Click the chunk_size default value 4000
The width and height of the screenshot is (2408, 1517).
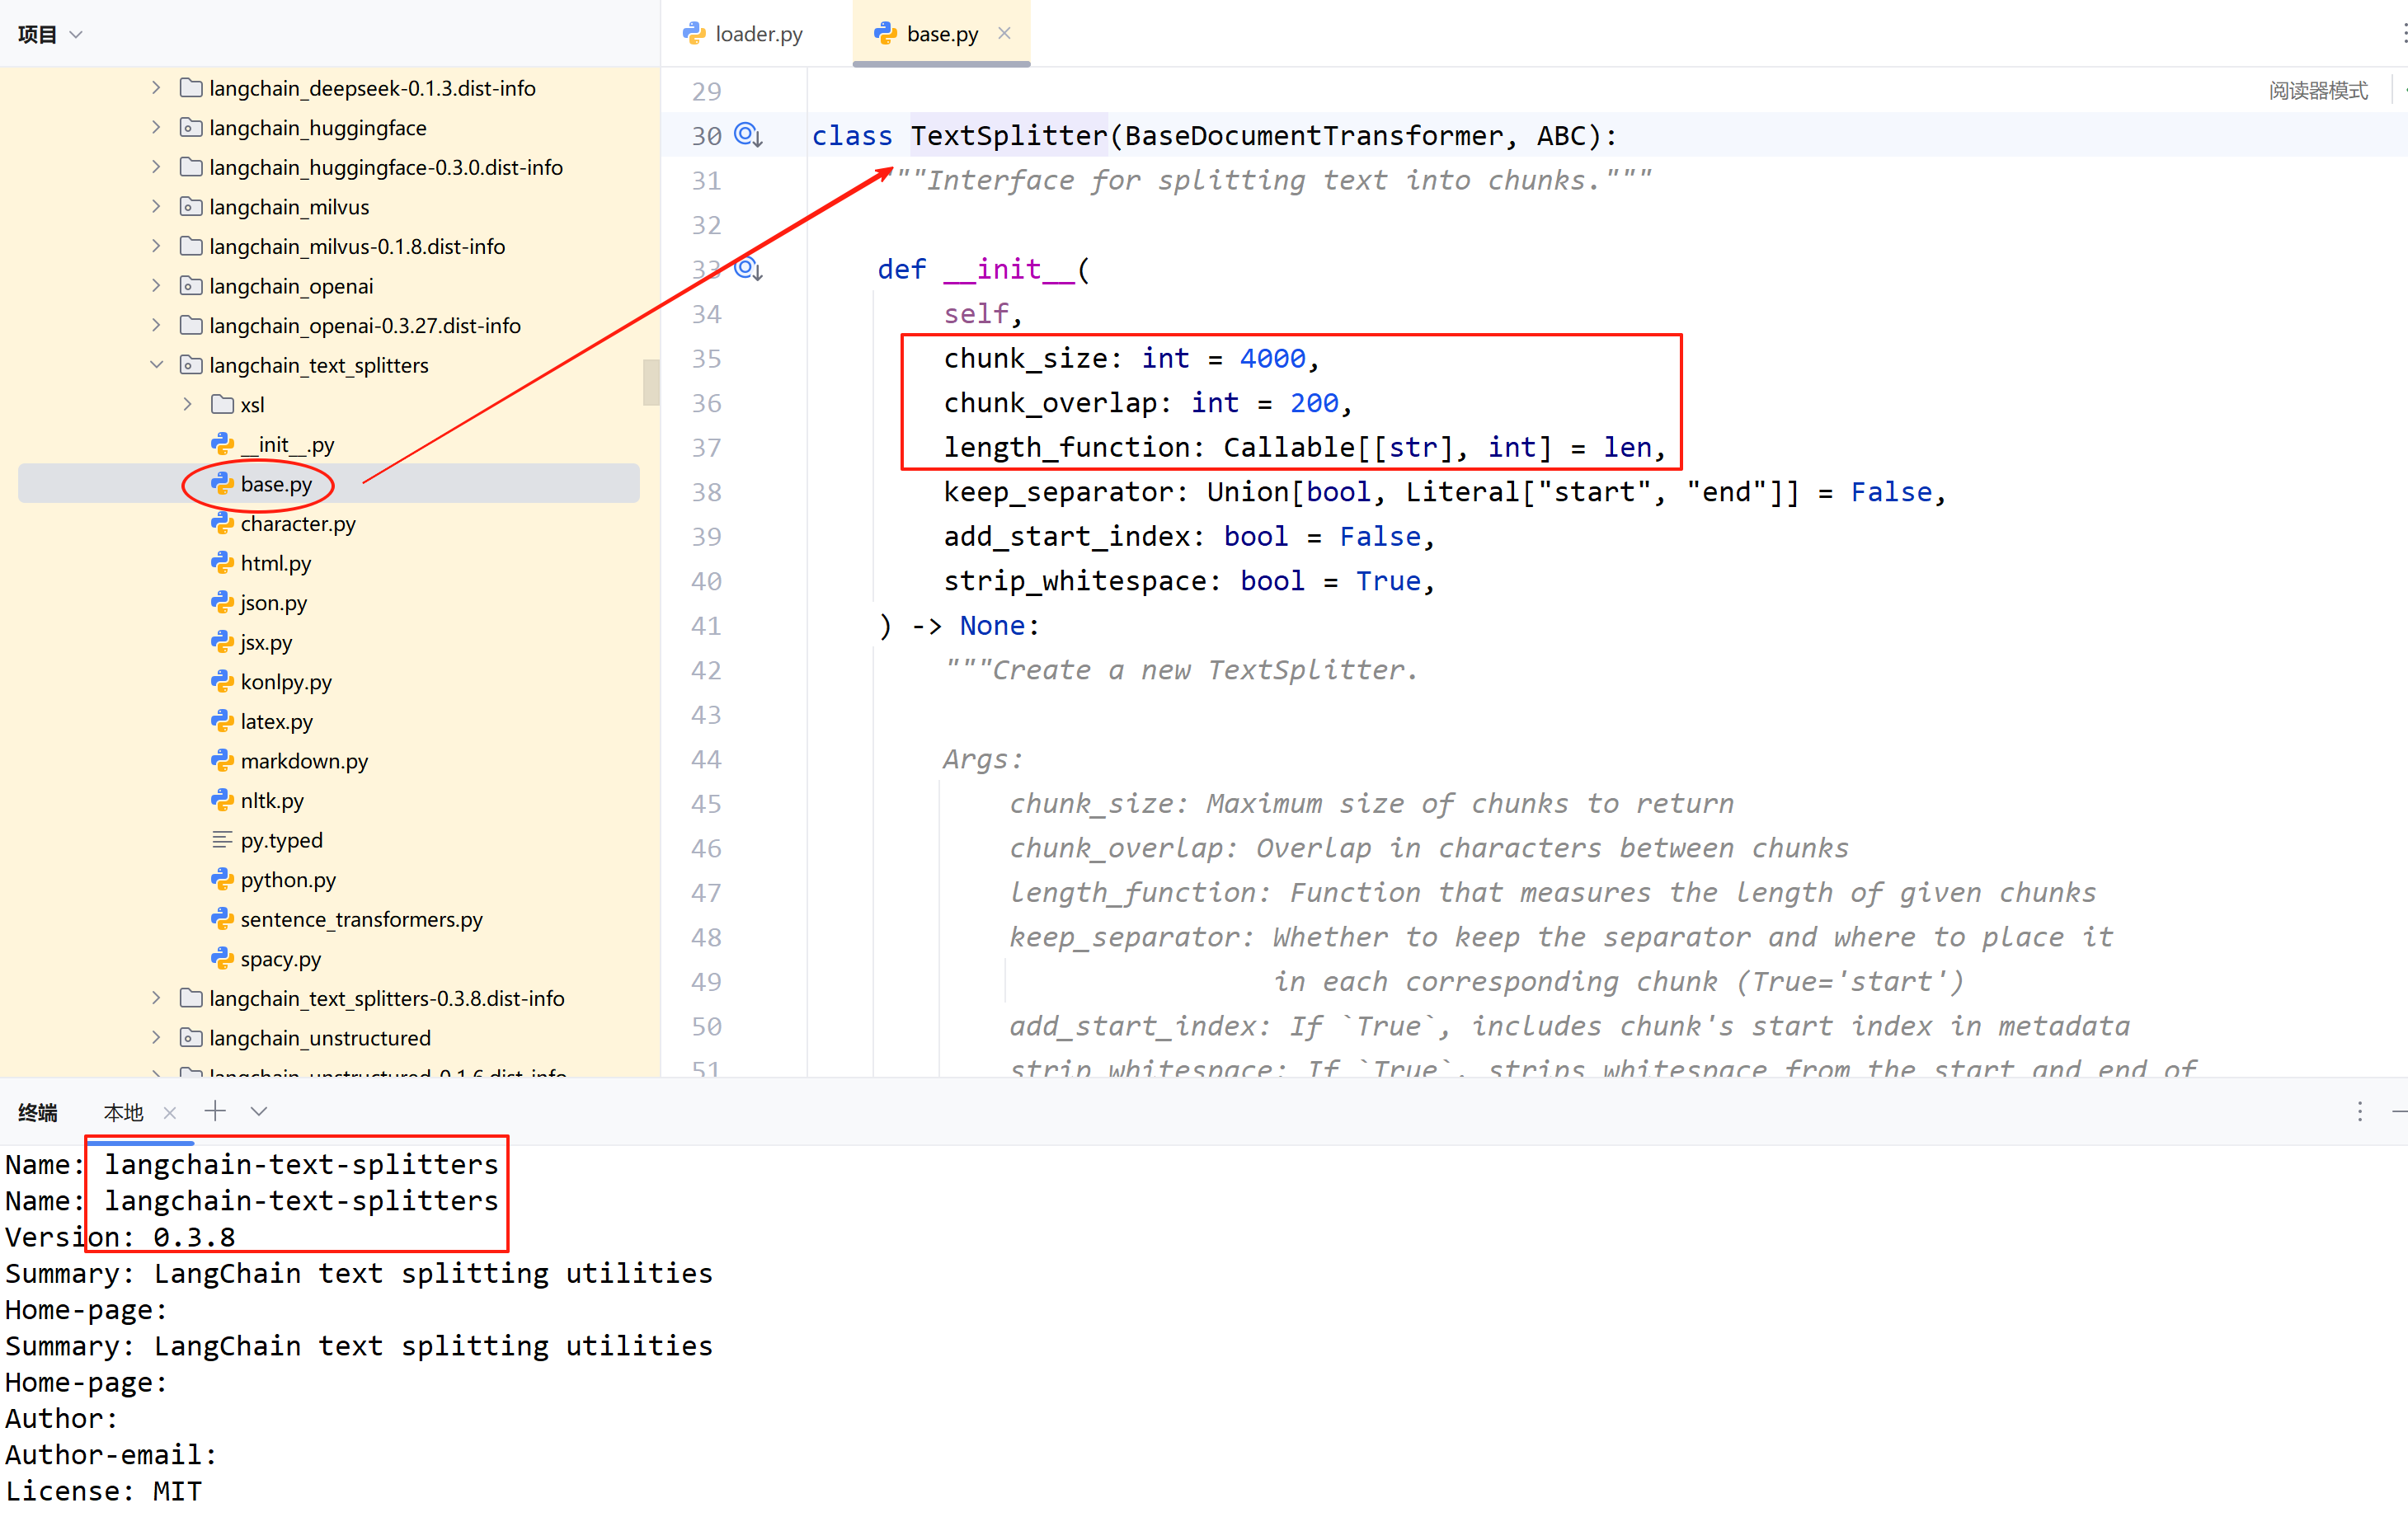pos(1272,358)
